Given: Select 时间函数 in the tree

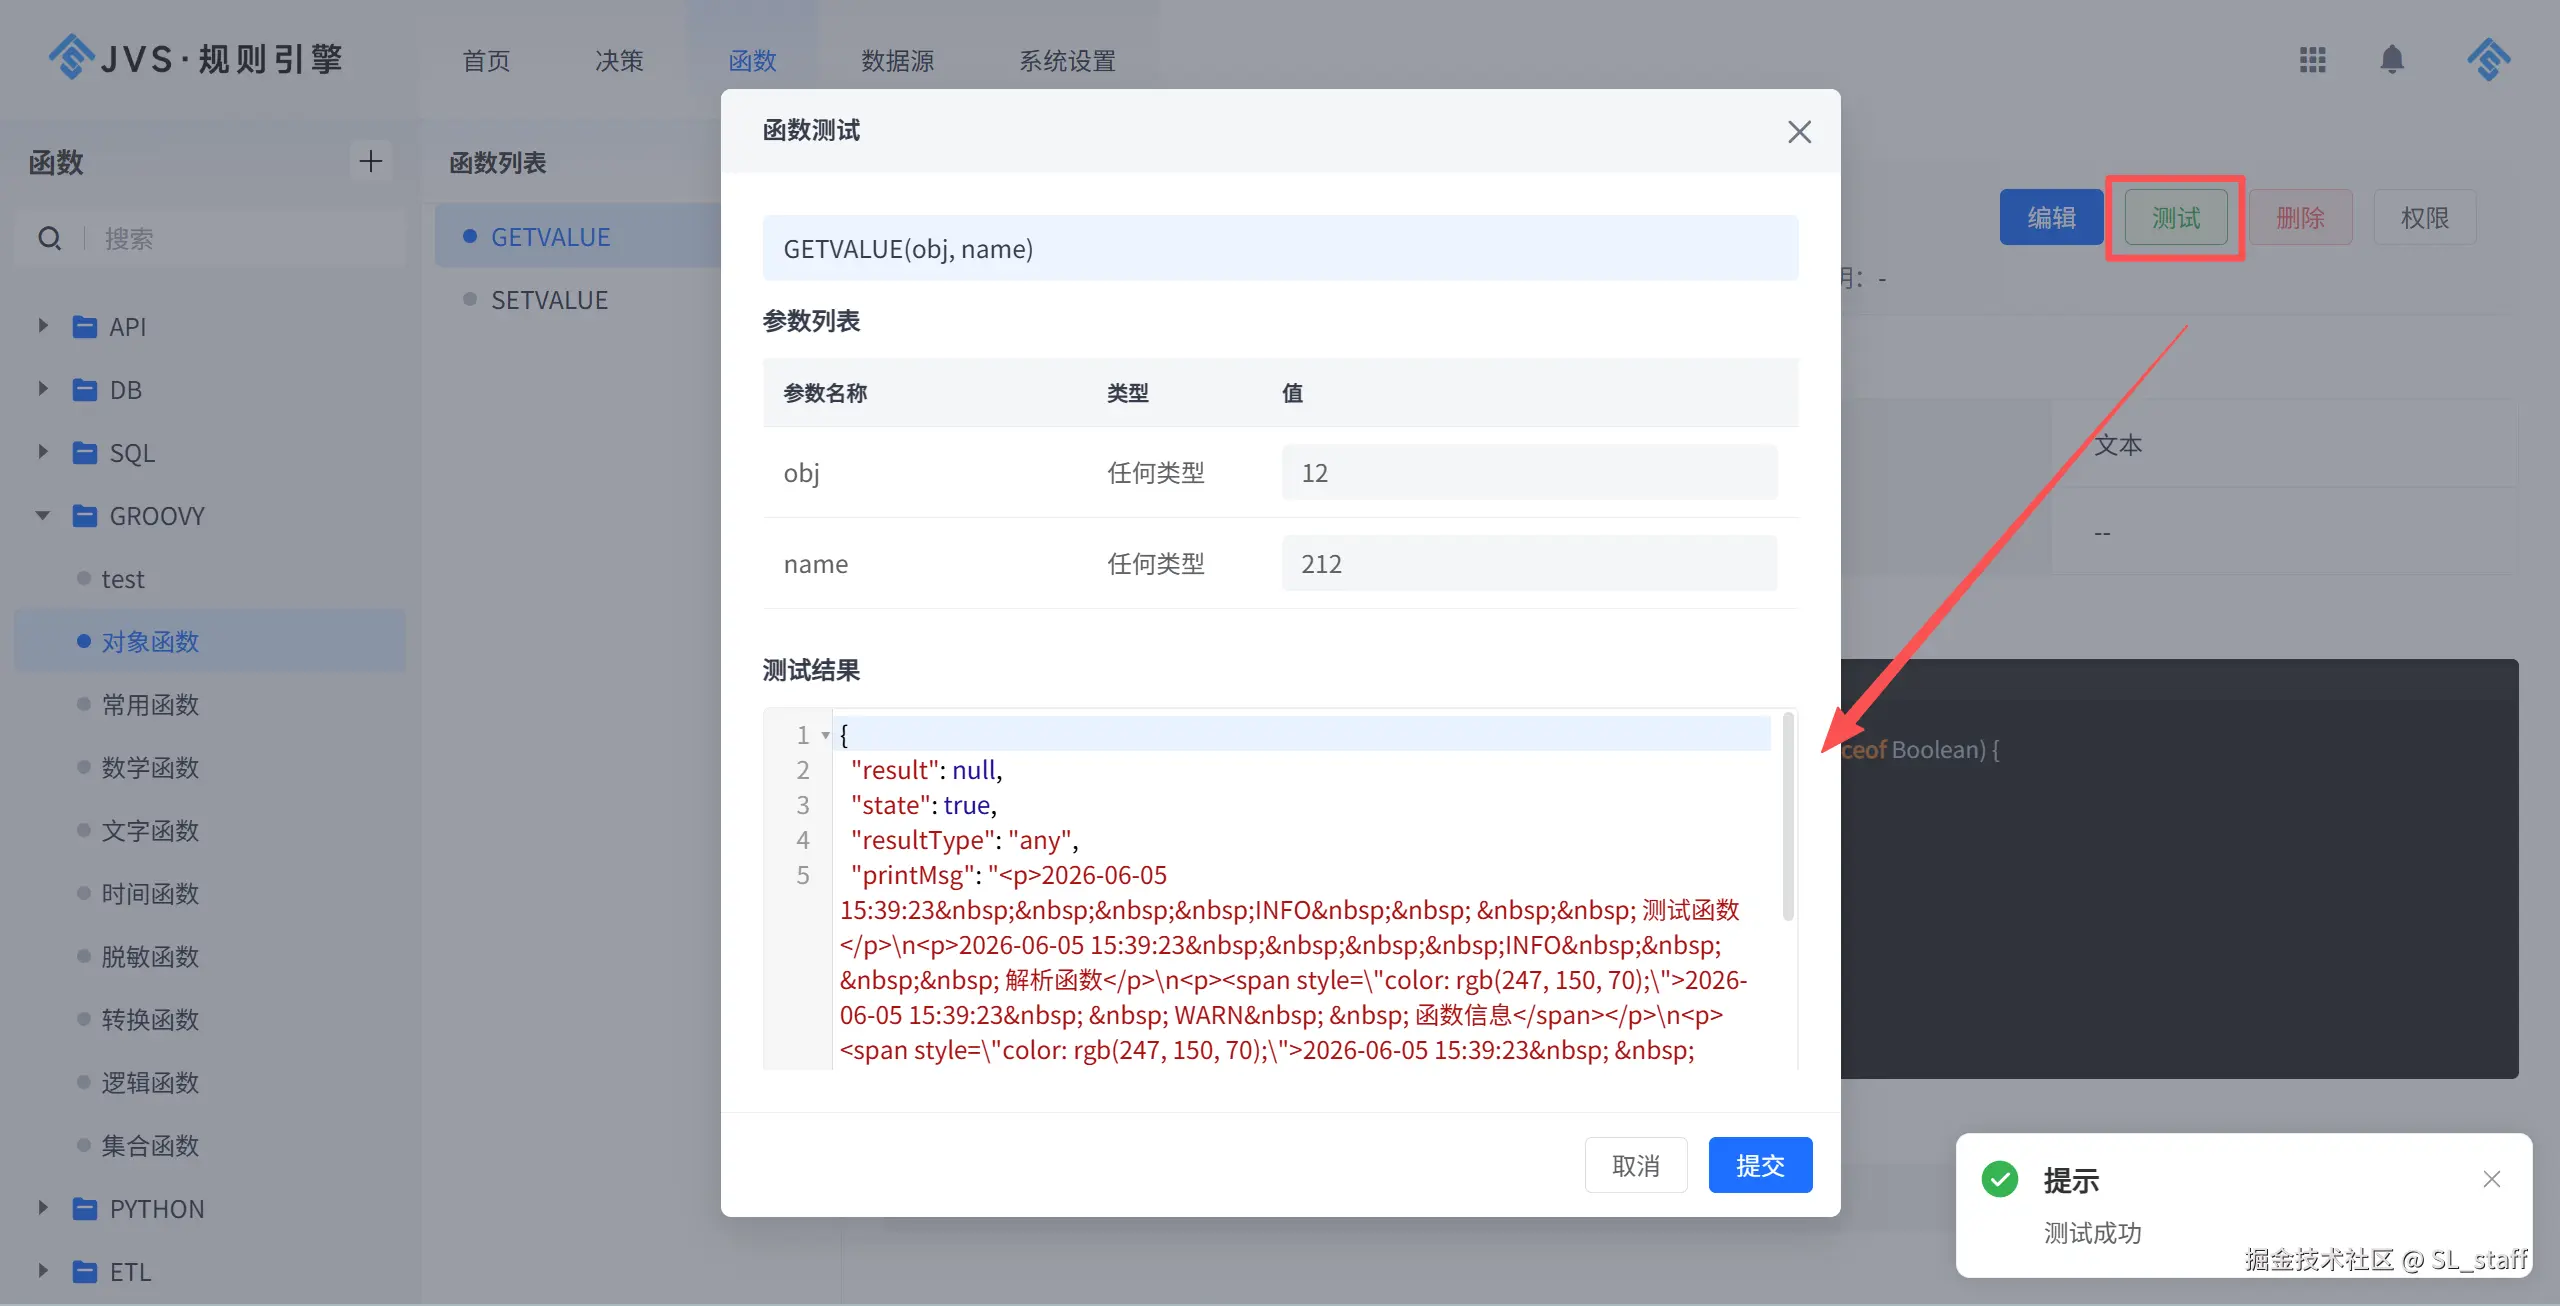Looking at the screenshot, I should point(150,894).
